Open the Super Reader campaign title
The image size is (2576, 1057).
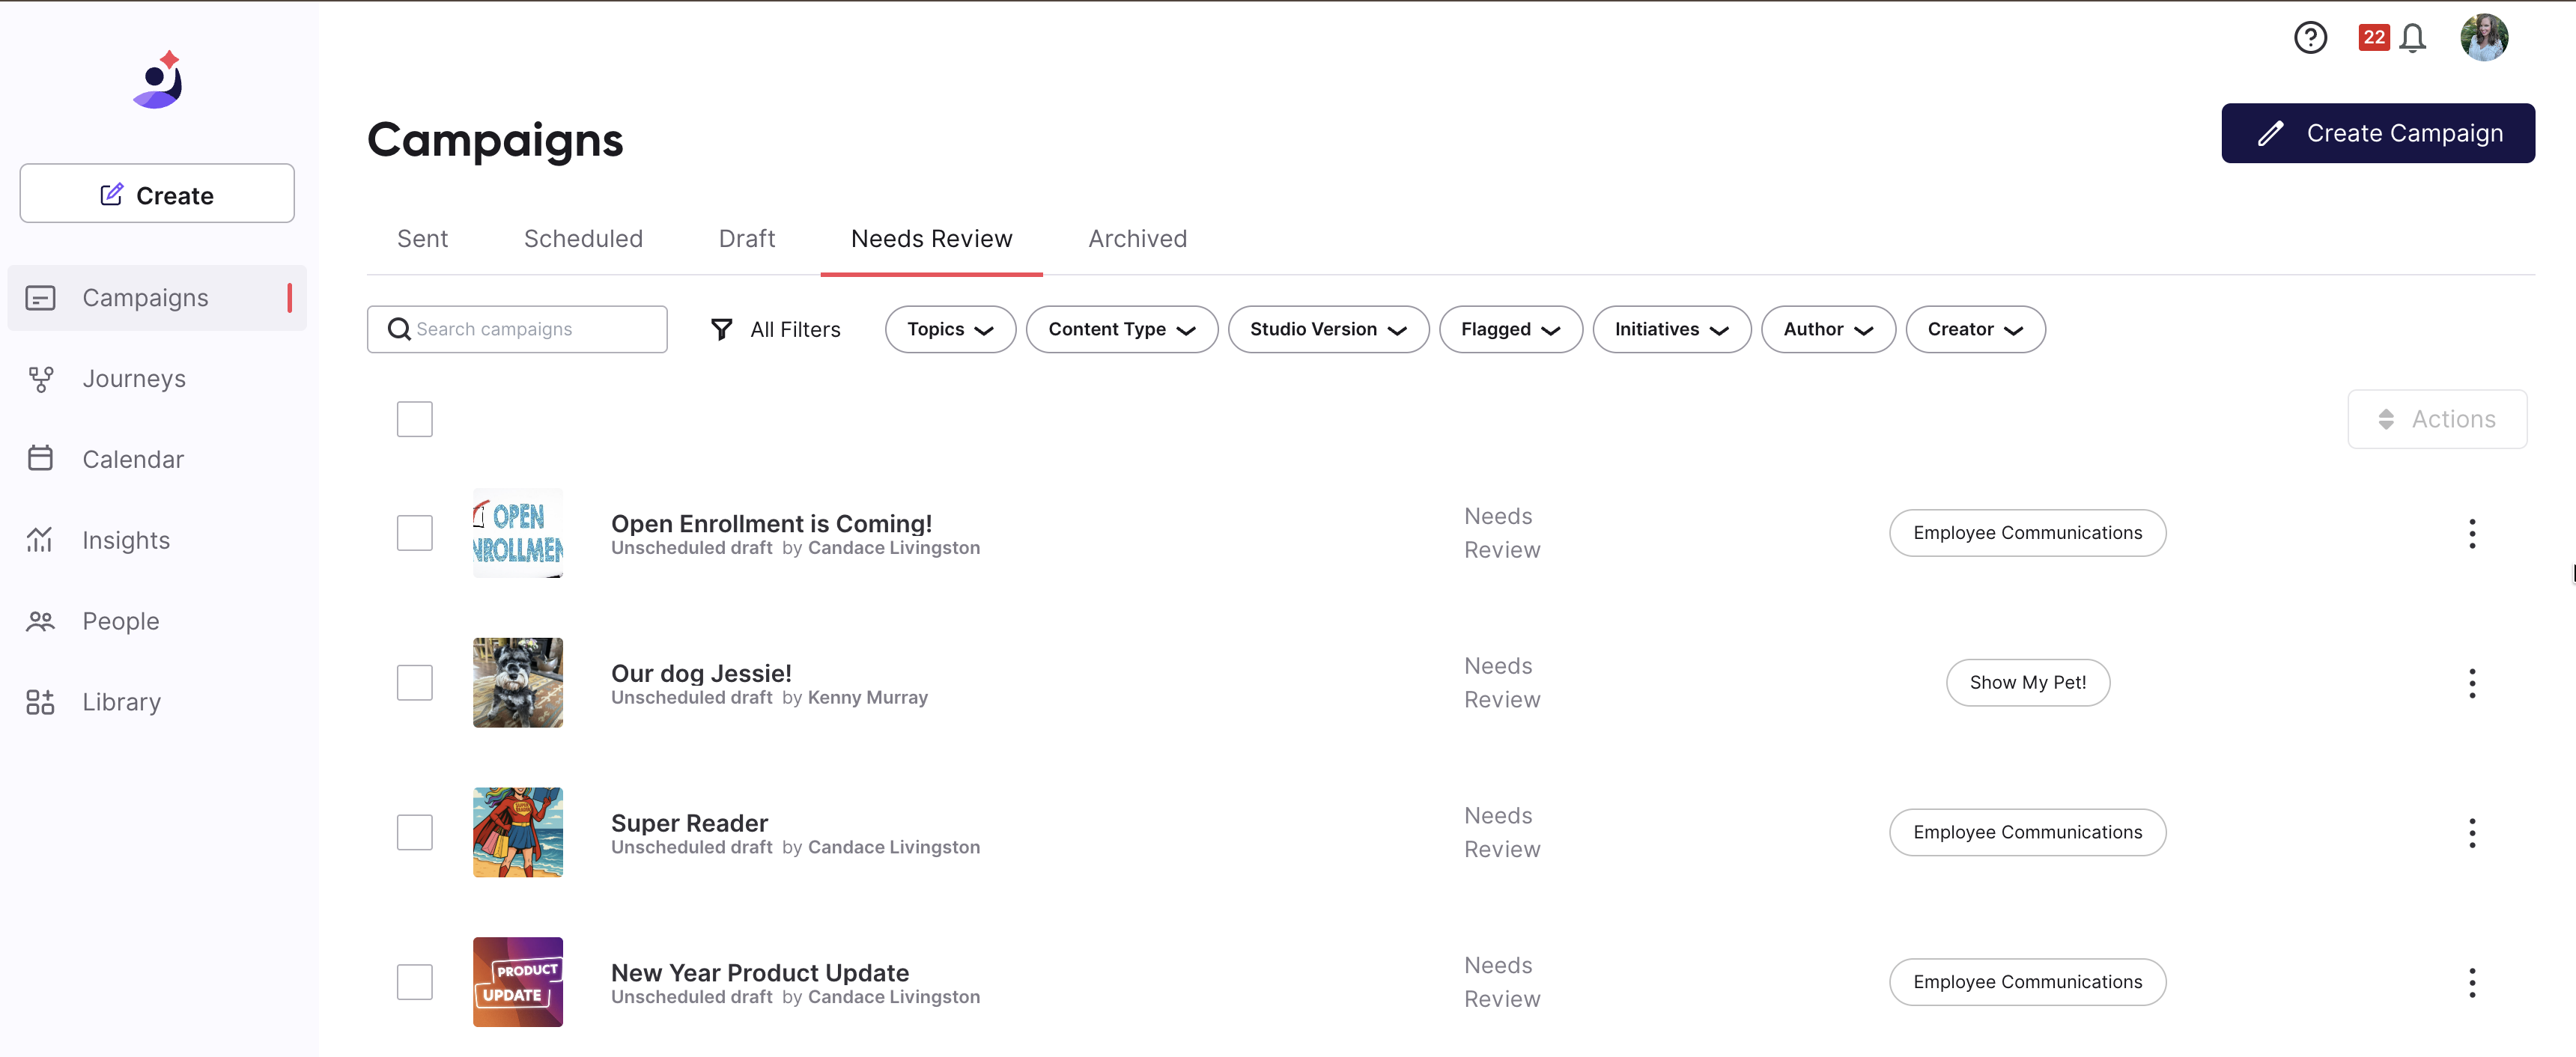[x=689, y=823]
